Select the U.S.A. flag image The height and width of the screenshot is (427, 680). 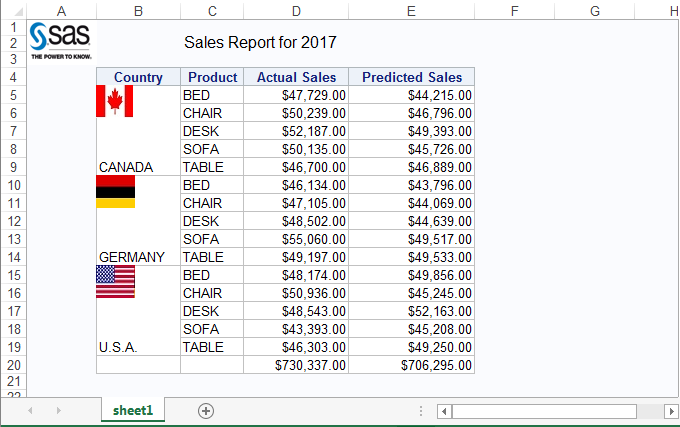[x=115, y=281]
